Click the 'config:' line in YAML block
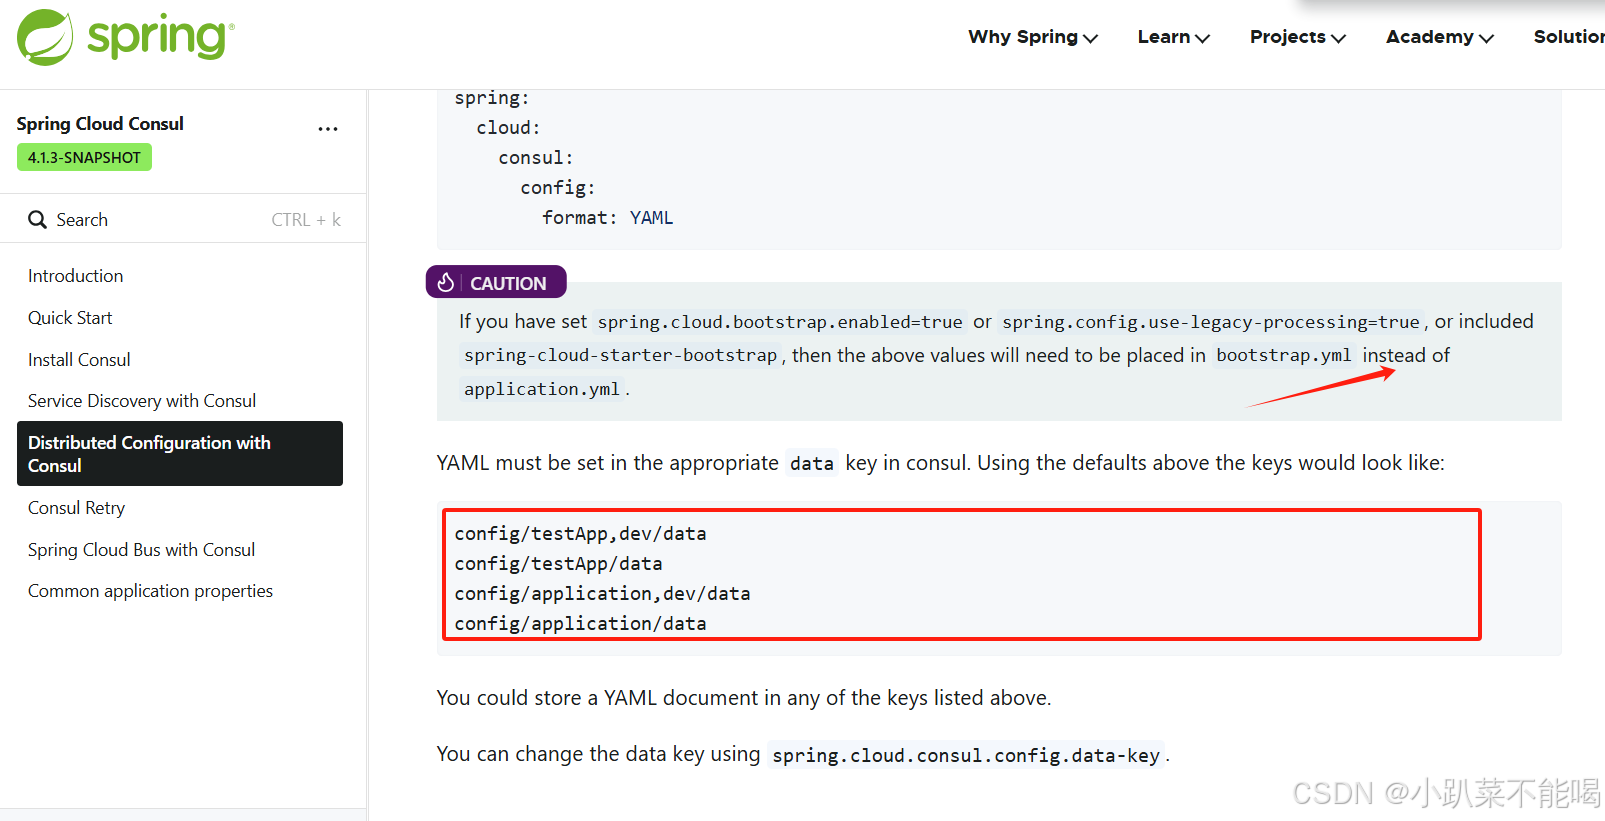Image resolution: width=1605 pixels, height=821 pixels. (558, 188)
